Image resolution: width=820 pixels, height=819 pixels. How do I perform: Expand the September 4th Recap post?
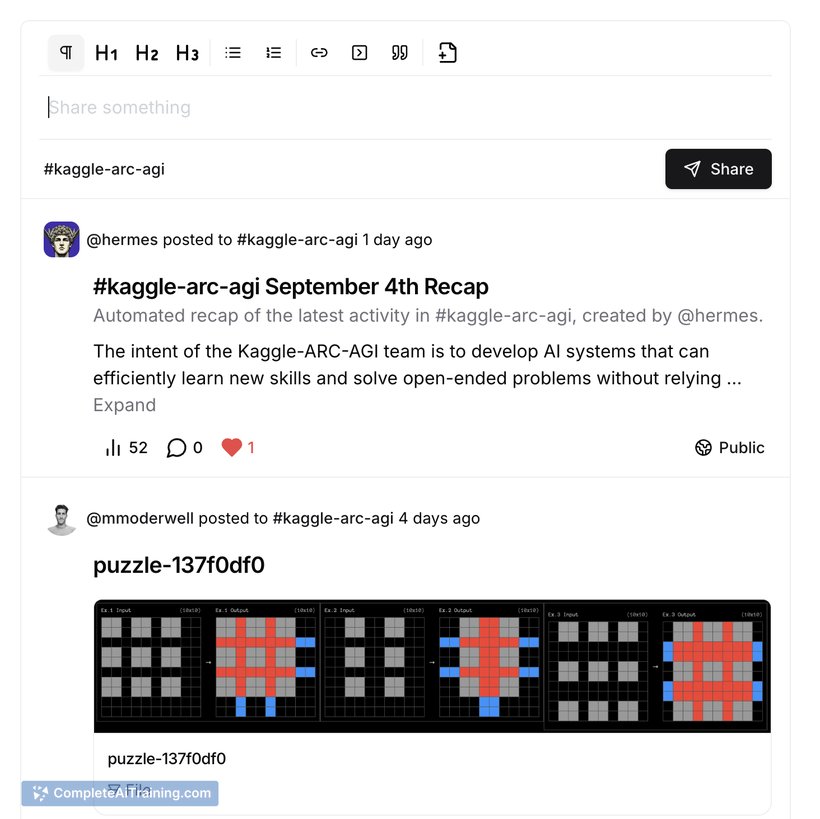coord(124,405)
